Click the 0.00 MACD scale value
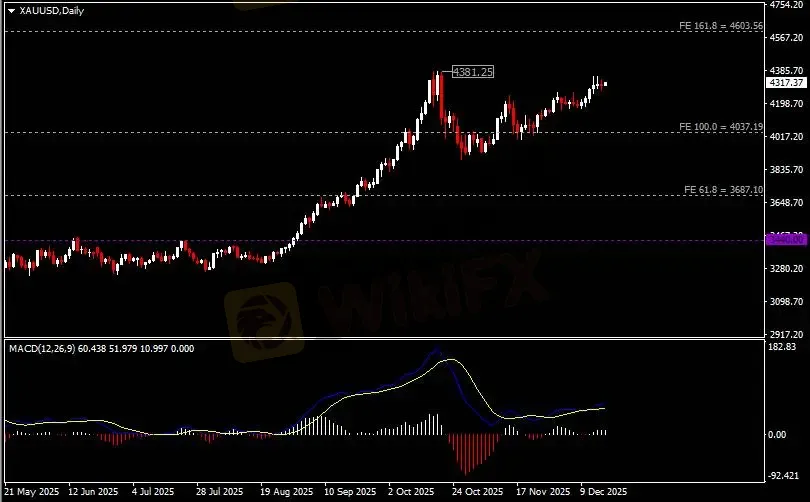 tap(777, 435)
